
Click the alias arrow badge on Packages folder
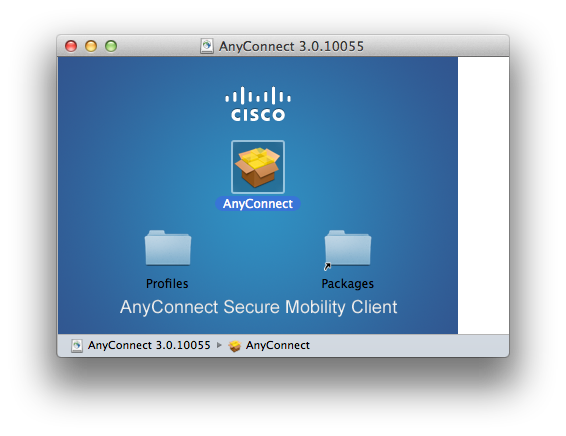(x=327, y=266)
